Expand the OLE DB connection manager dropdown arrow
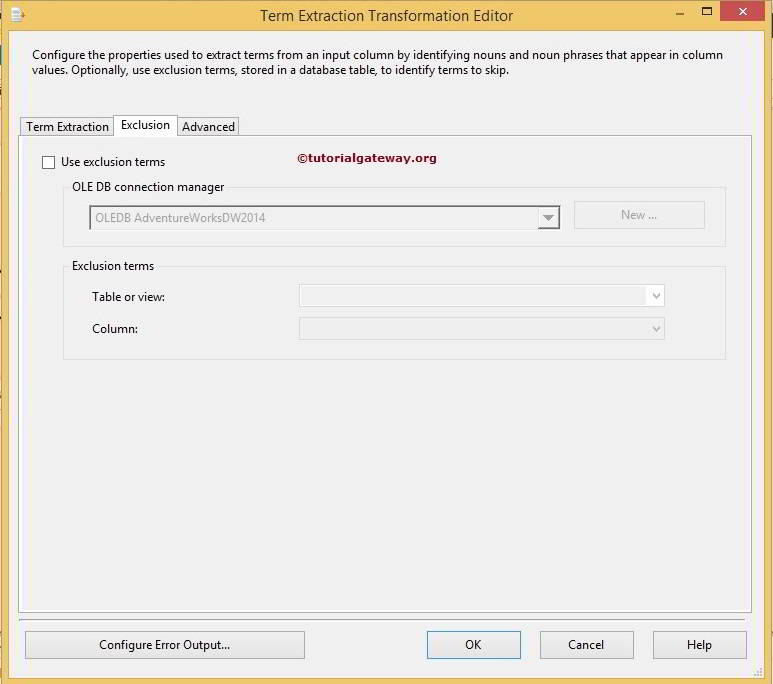 [548, 218]
